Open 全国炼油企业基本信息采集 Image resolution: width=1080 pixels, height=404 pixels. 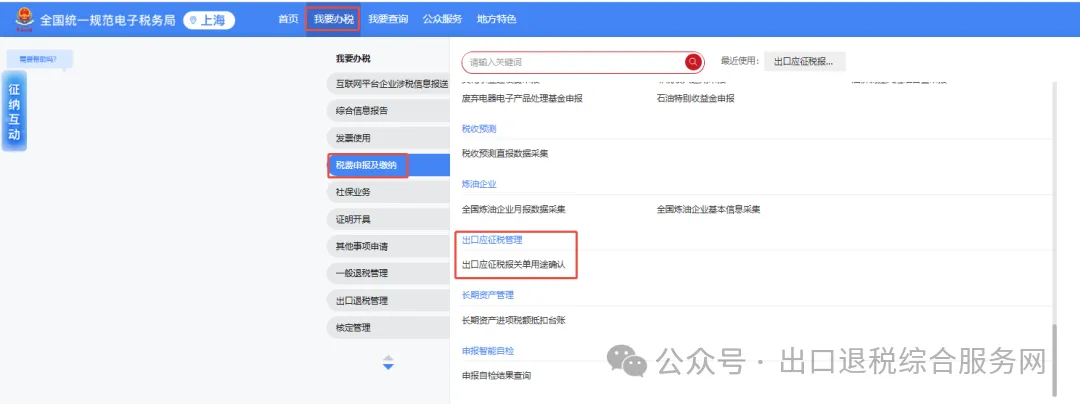(x=709, y=209)
